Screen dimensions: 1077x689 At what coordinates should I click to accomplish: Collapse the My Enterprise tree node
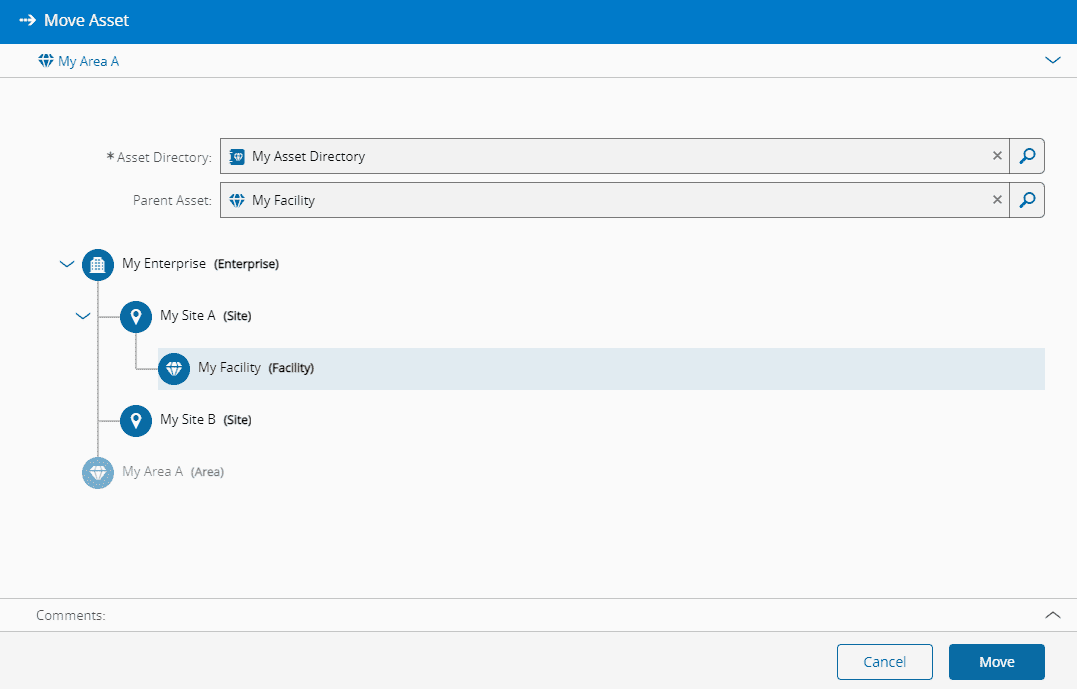tap(67, 264)
